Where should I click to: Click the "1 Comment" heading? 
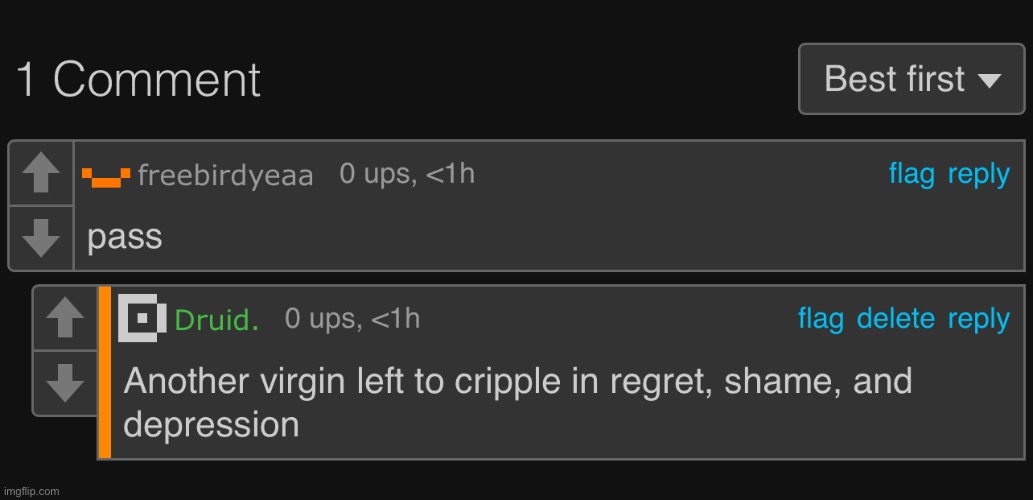pos(138,80)
